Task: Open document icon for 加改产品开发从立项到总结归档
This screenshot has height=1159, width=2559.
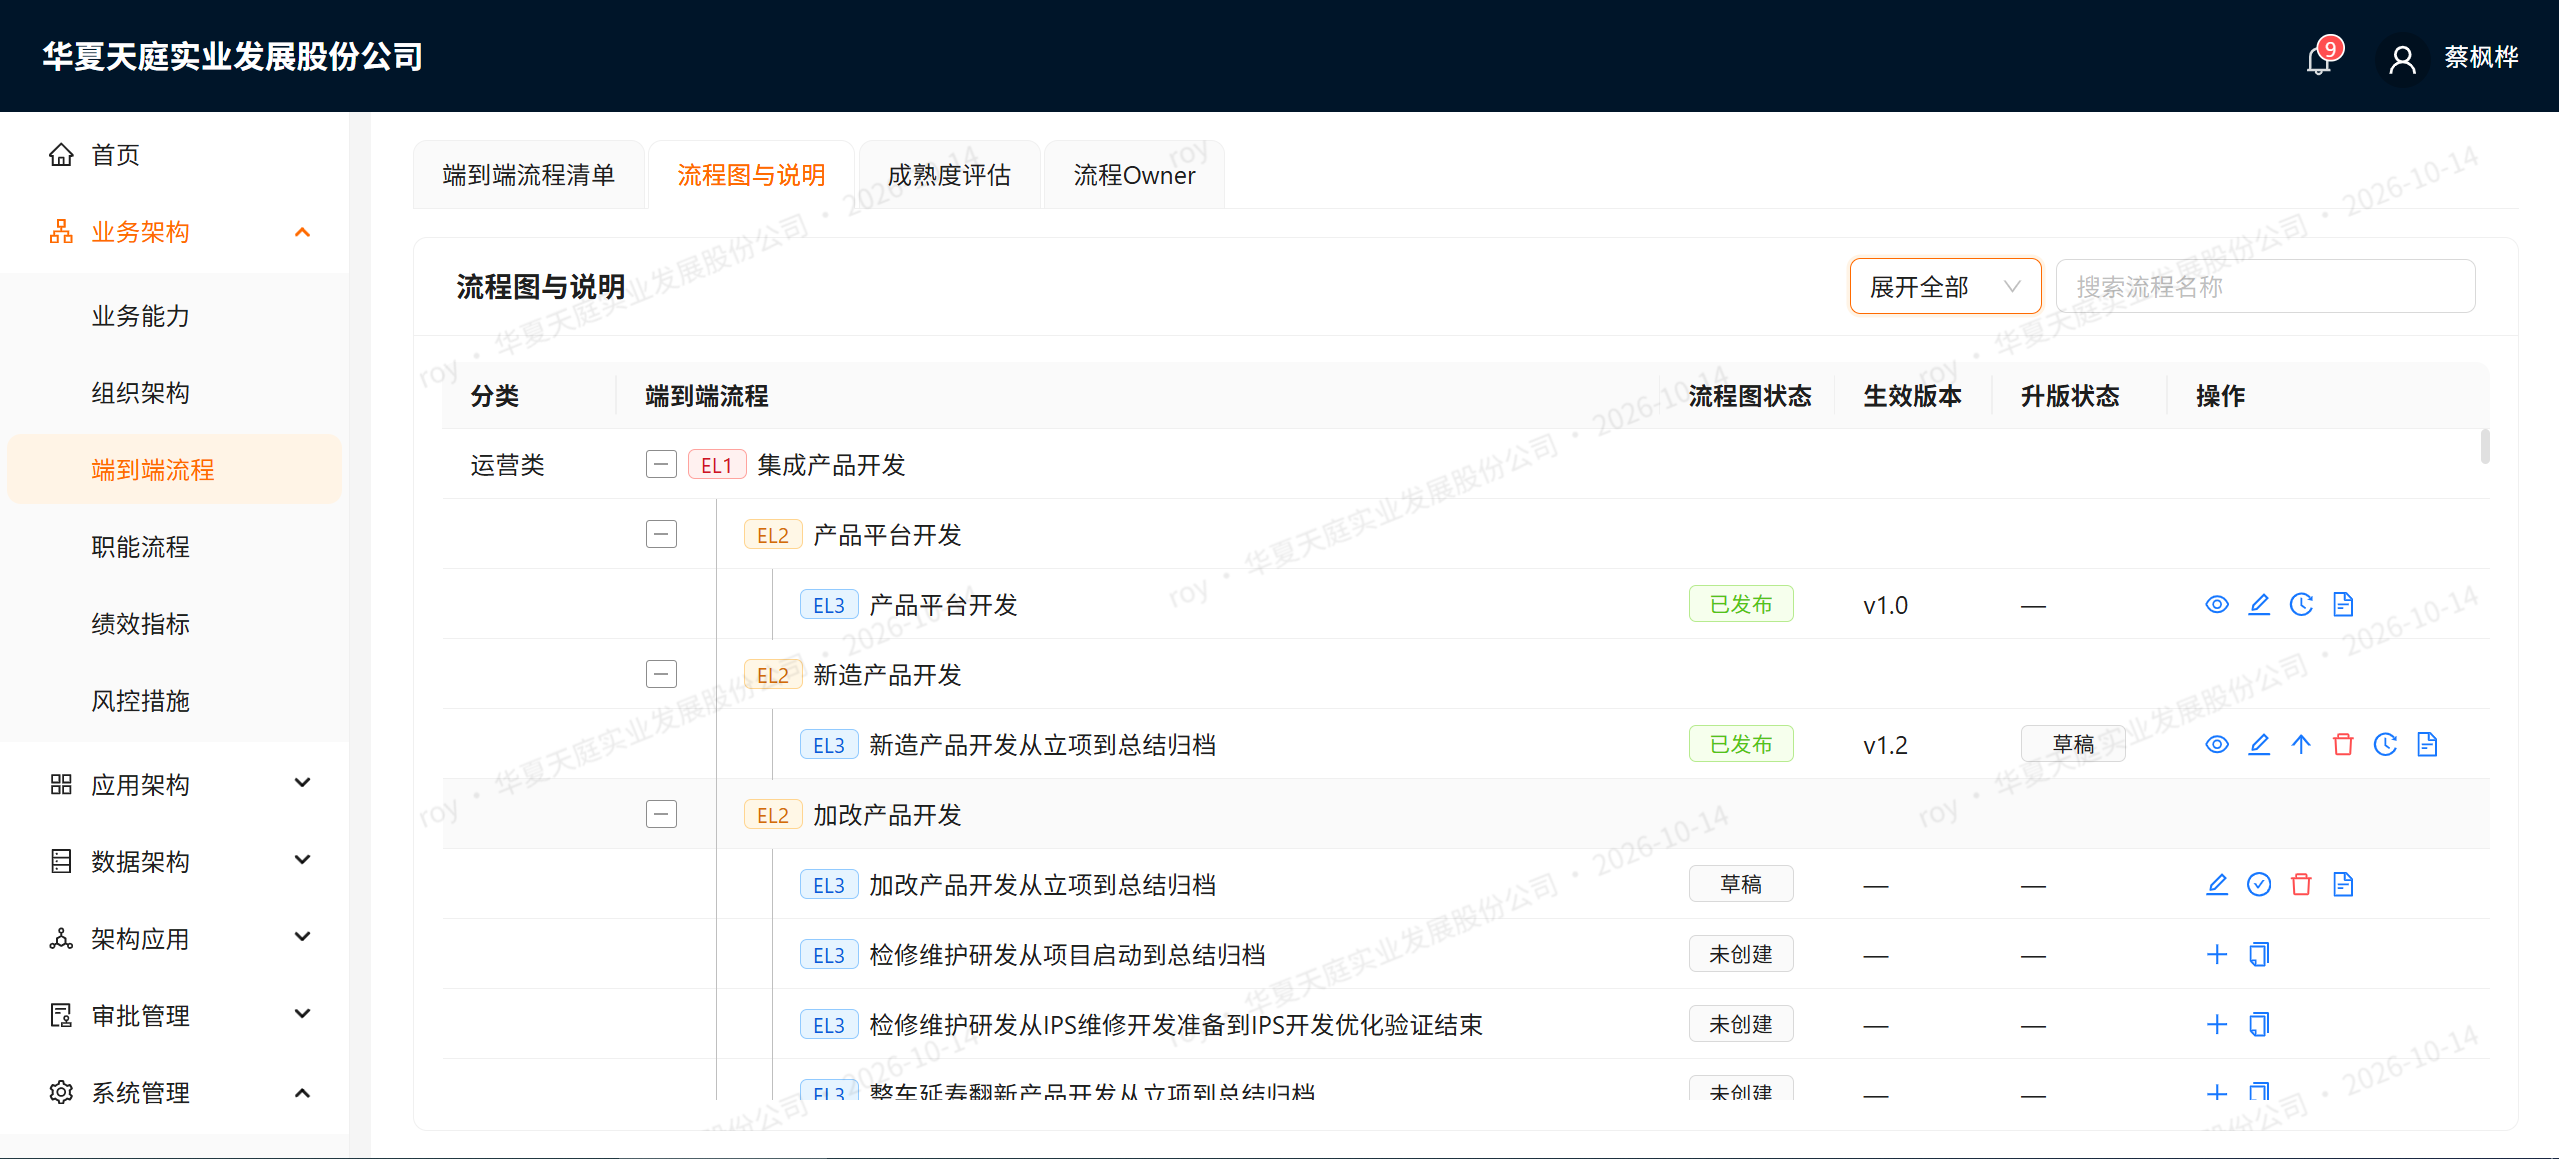Action: pos(2343,885)
